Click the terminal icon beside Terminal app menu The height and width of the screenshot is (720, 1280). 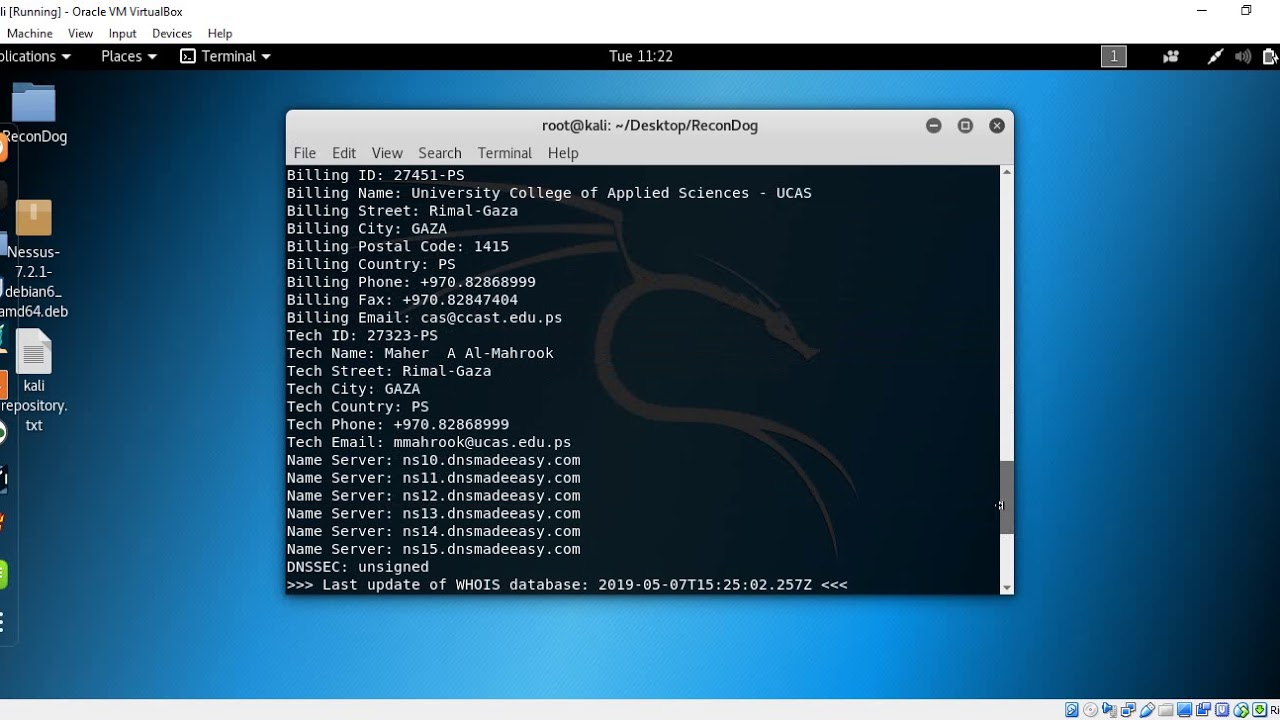coord(187,57)
